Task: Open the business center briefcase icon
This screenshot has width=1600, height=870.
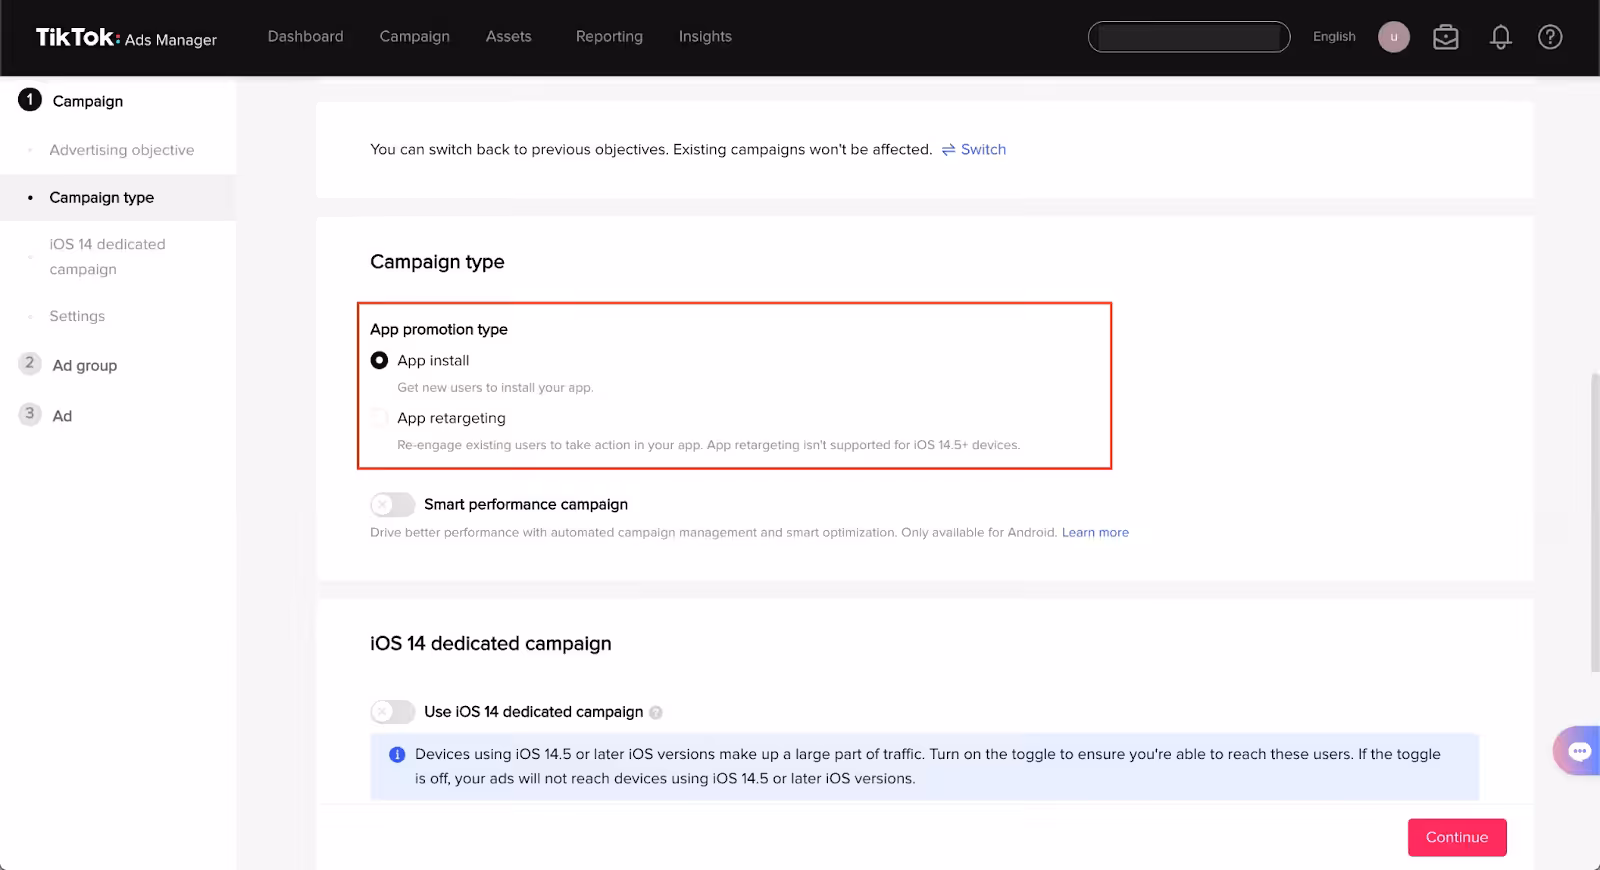Action: tap(1445, 38)
